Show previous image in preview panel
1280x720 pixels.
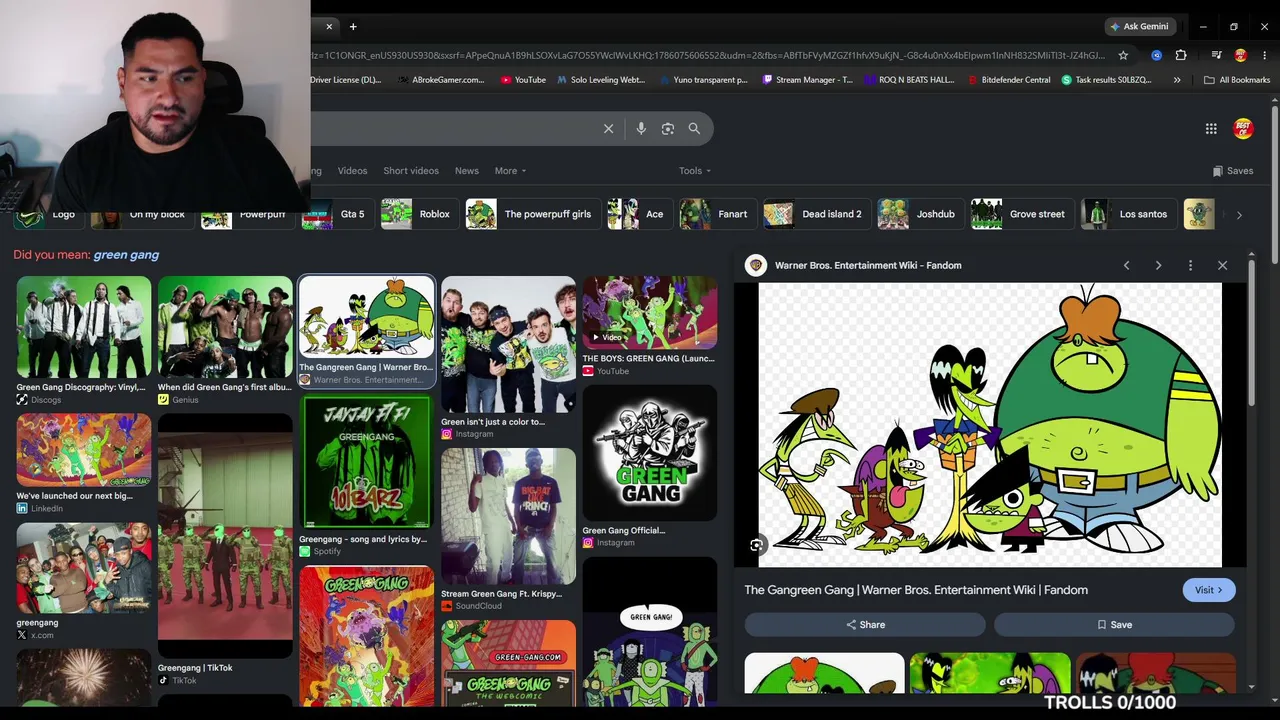pyautogui.click(x=1127, y=265)
